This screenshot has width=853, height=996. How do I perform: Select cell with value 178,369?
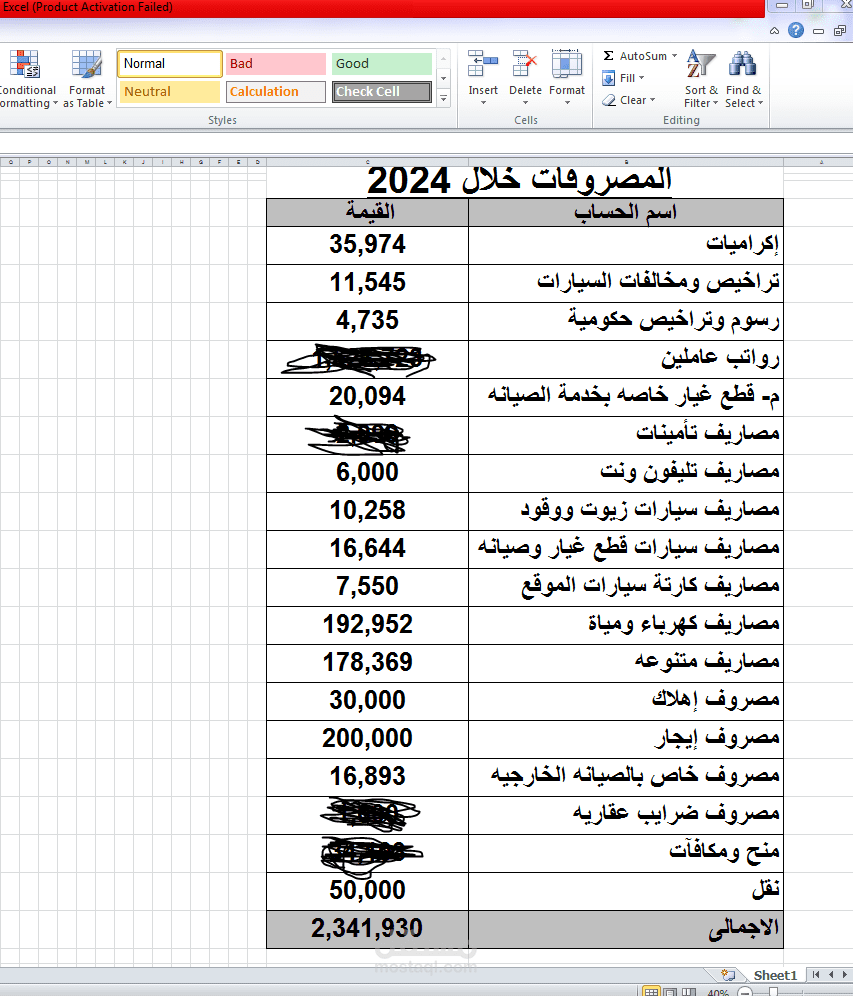tap(367, 663)
